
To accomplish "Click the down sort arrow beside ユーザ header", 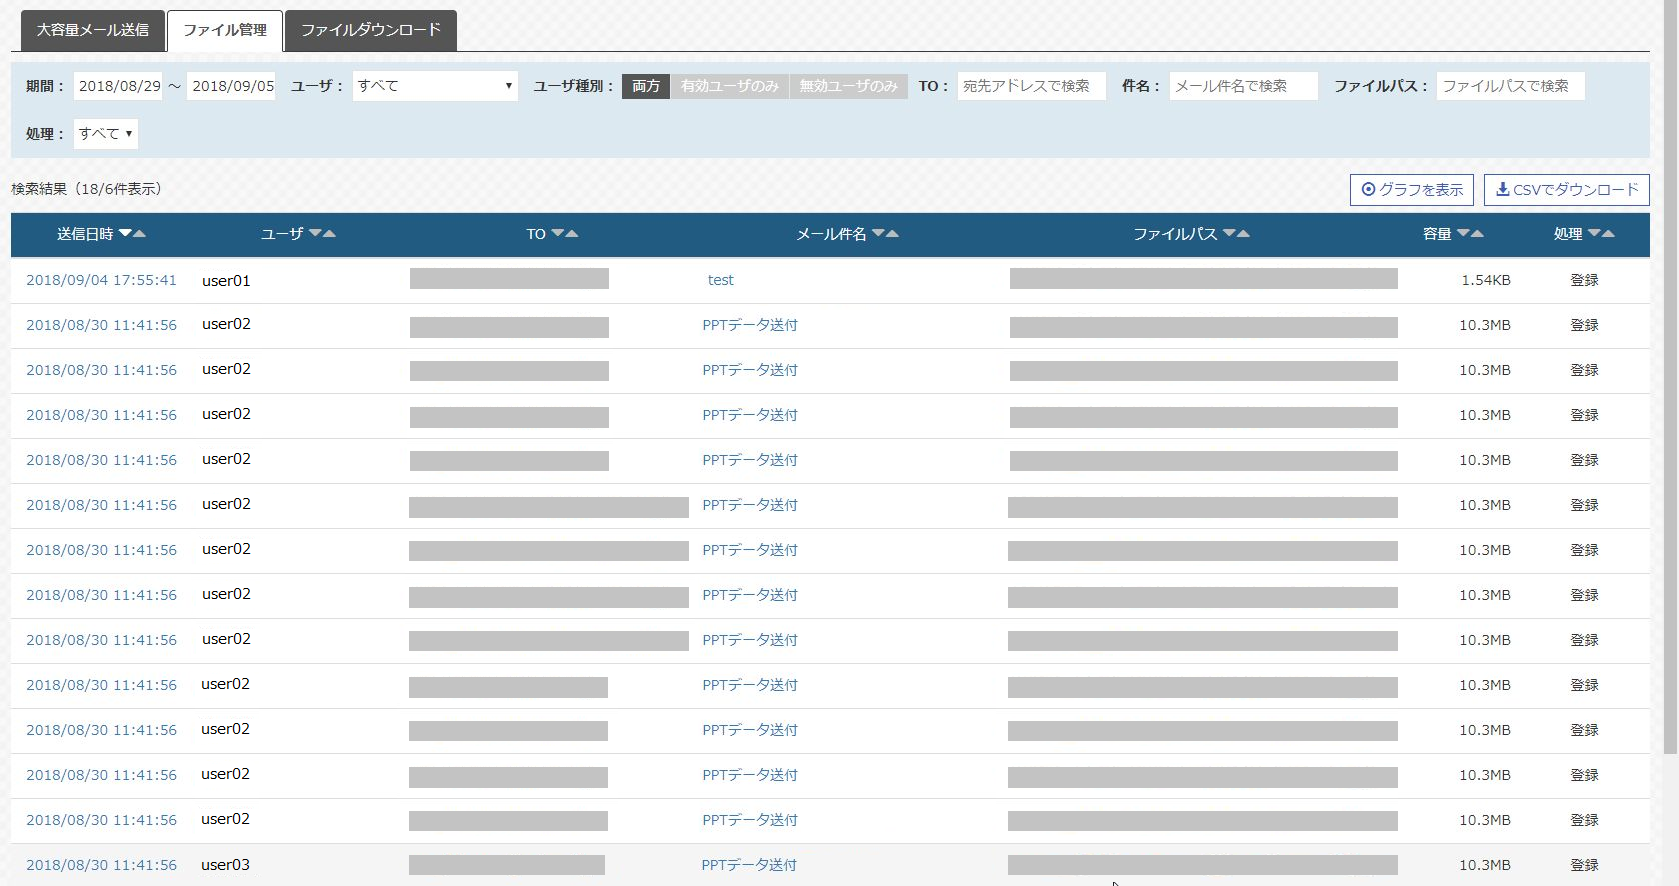I will [315, 233].
